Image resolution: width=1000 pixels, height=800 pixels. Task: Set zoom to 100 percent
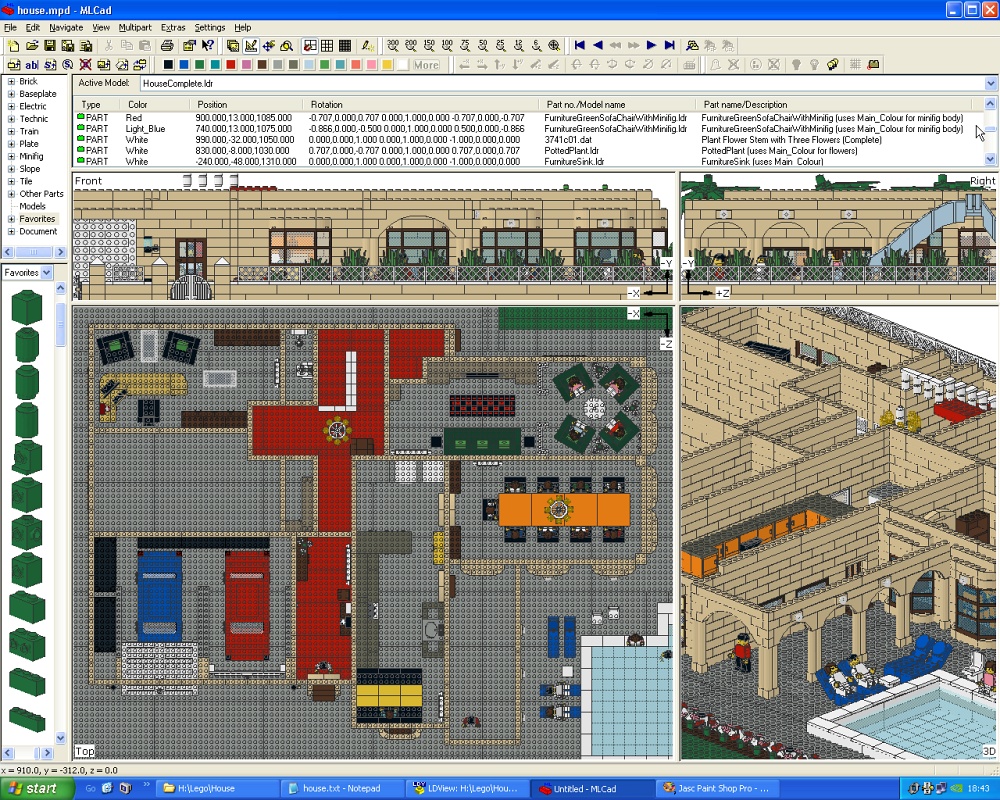coord(447,46)
